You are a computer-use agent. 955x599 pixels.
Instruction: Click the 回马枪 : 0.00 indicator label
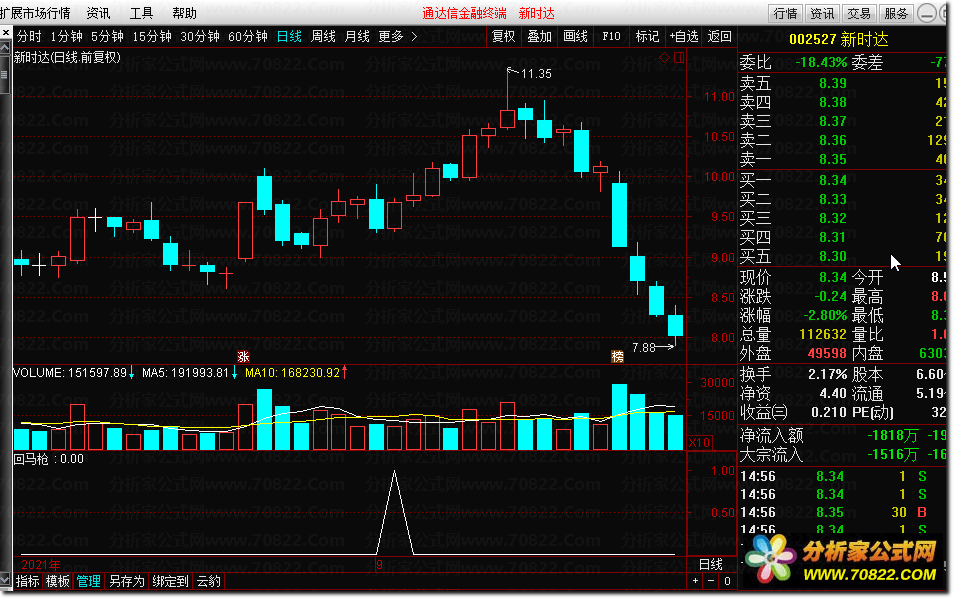[49, 459]
